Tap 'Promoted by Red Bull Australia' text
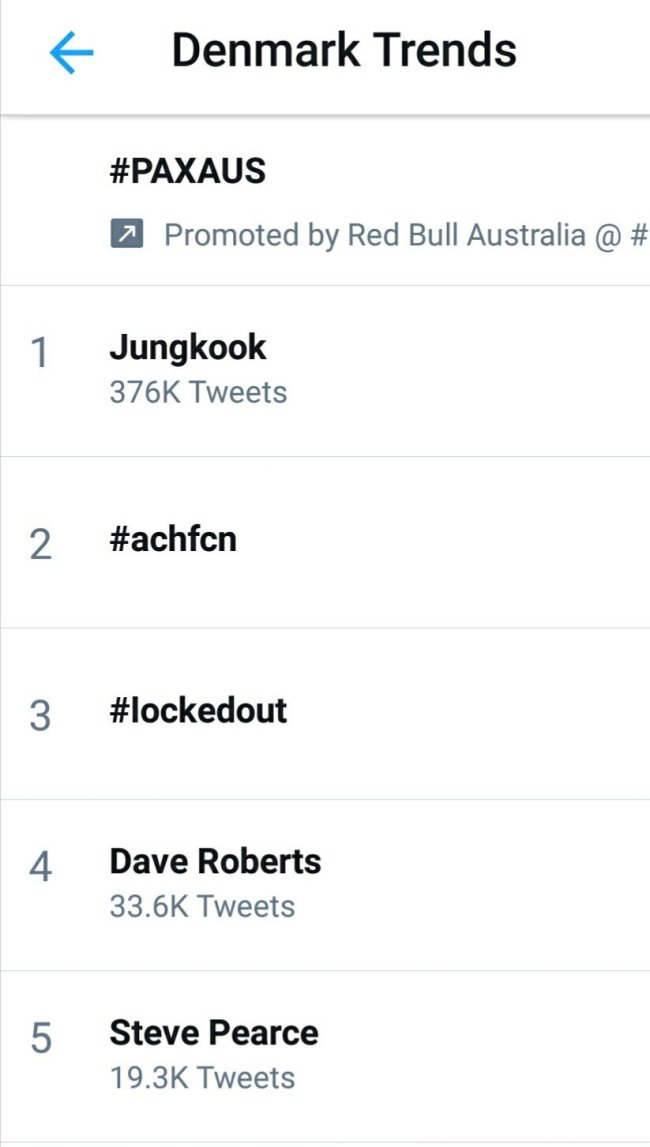This screenshot has width=650, height=1147. (374, 236)
